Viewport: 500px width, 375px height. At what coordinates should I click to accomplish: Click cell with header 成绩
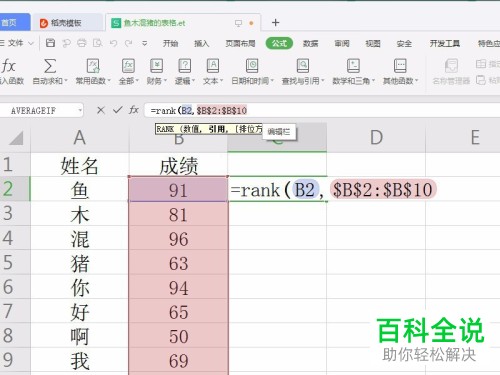[x=178, y=165]
